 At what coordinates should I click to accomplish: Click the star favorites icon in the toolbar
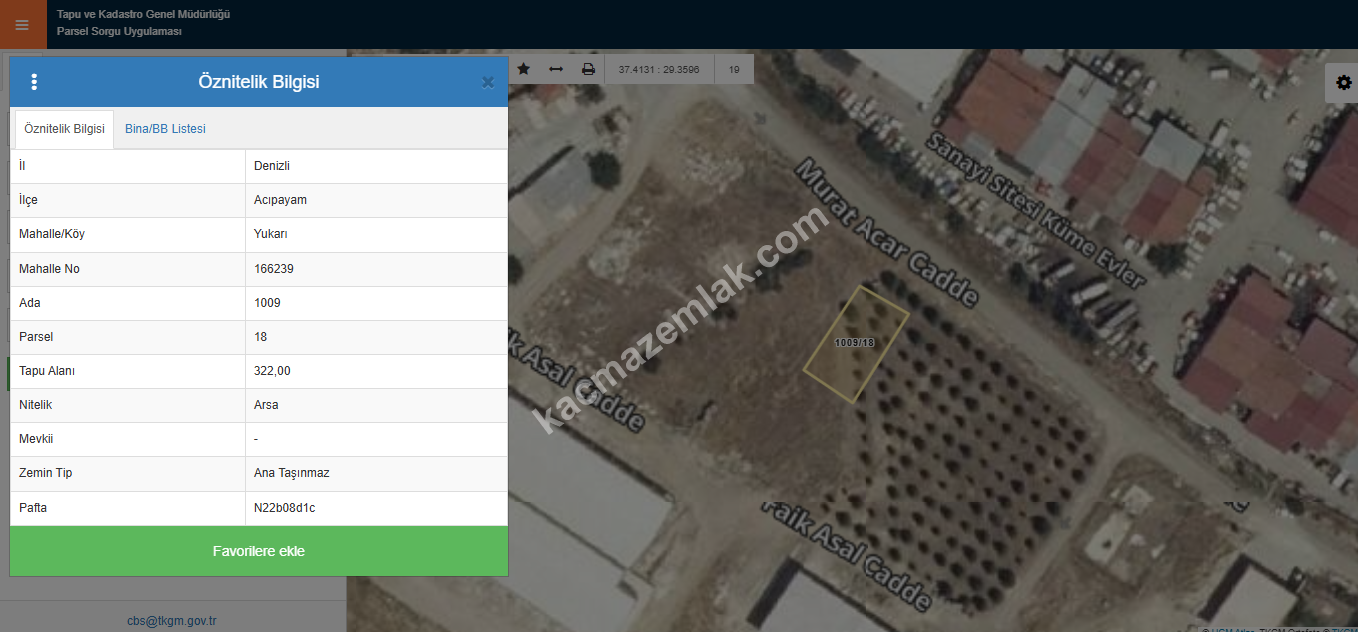click(524, 69)
